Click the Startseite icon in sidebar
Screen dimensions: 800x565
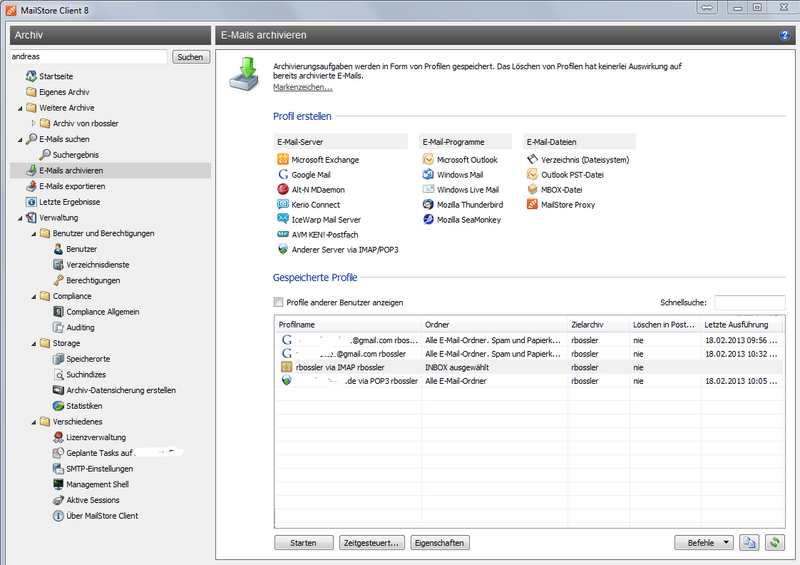coord(31,76)
